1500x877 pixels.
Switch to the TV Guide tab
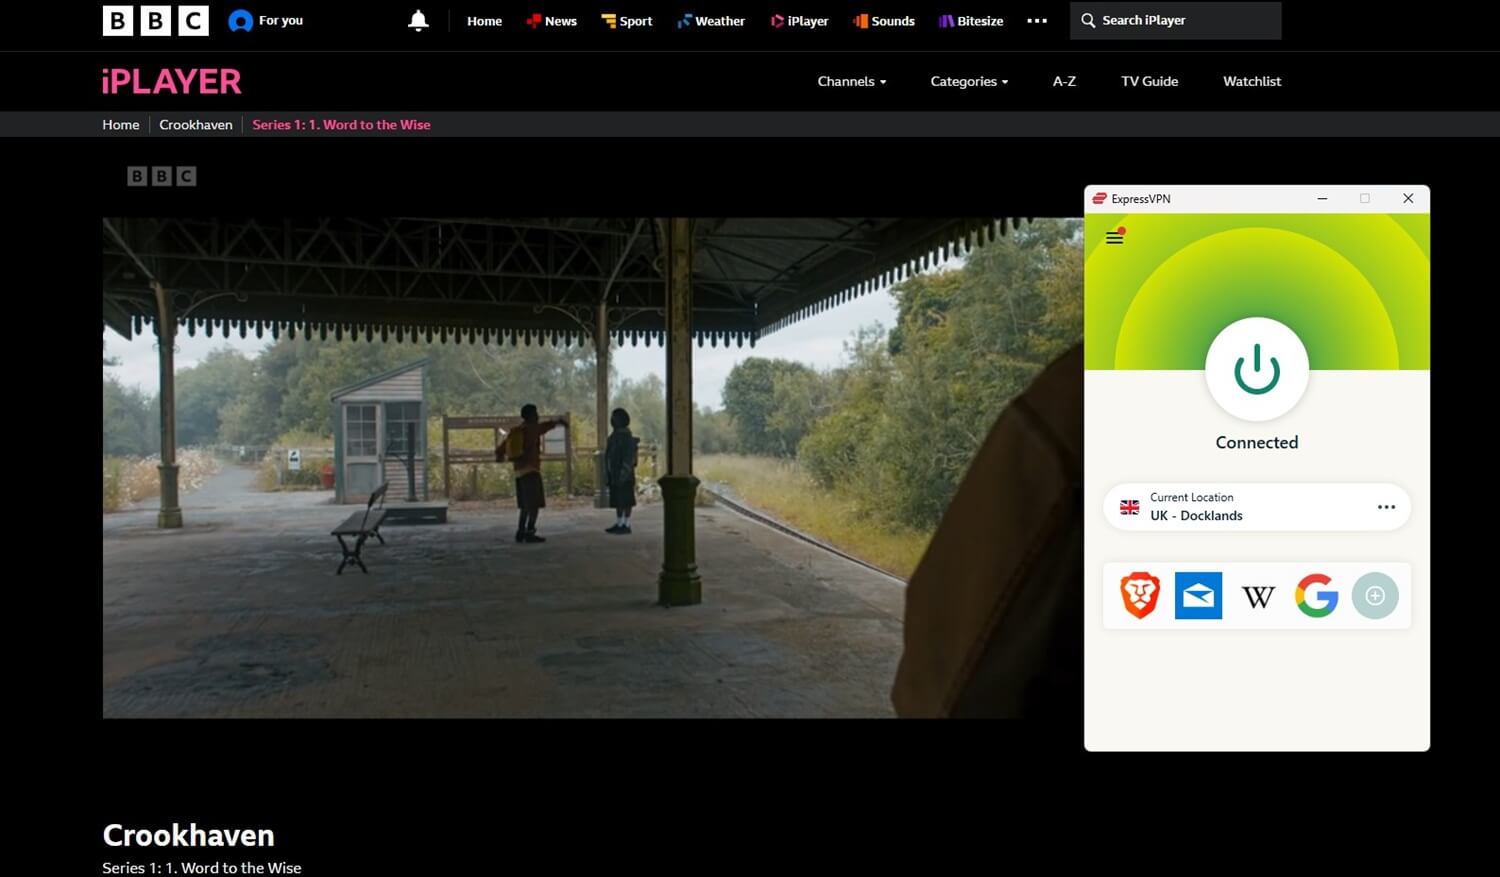click(x=1149, y=81)
